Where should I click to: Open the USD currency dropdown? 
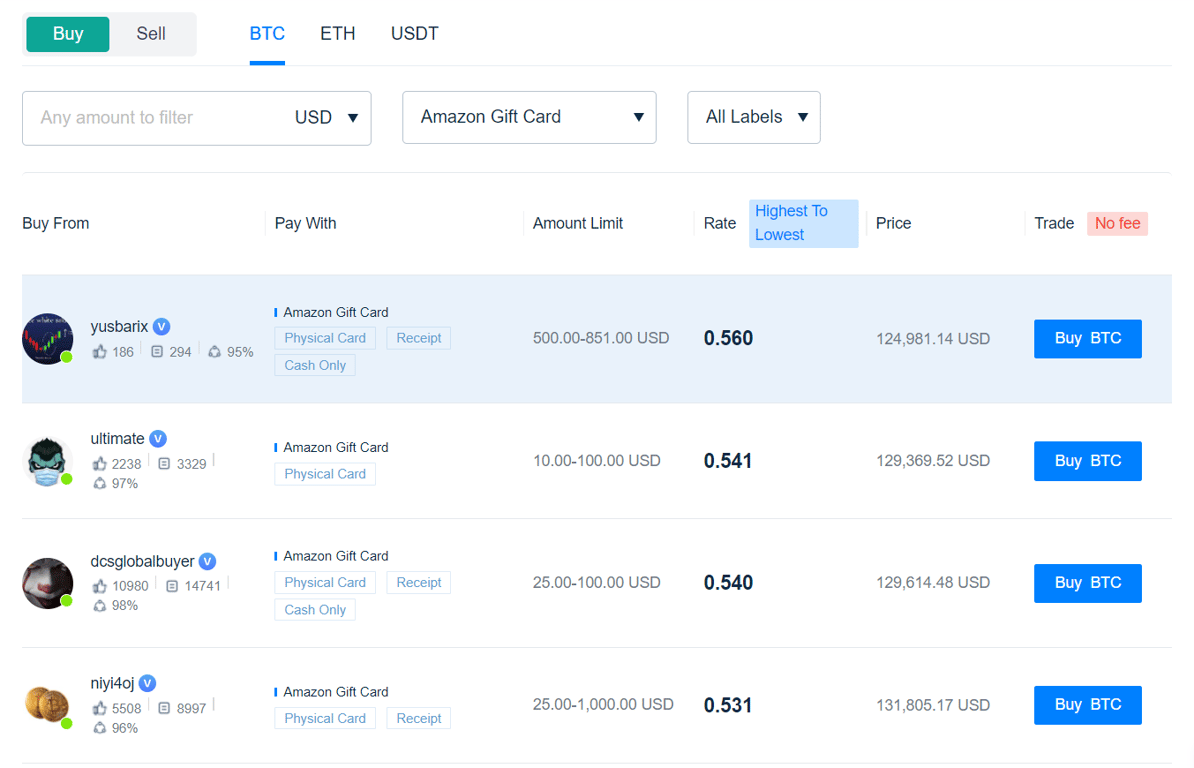click(327, 118)
